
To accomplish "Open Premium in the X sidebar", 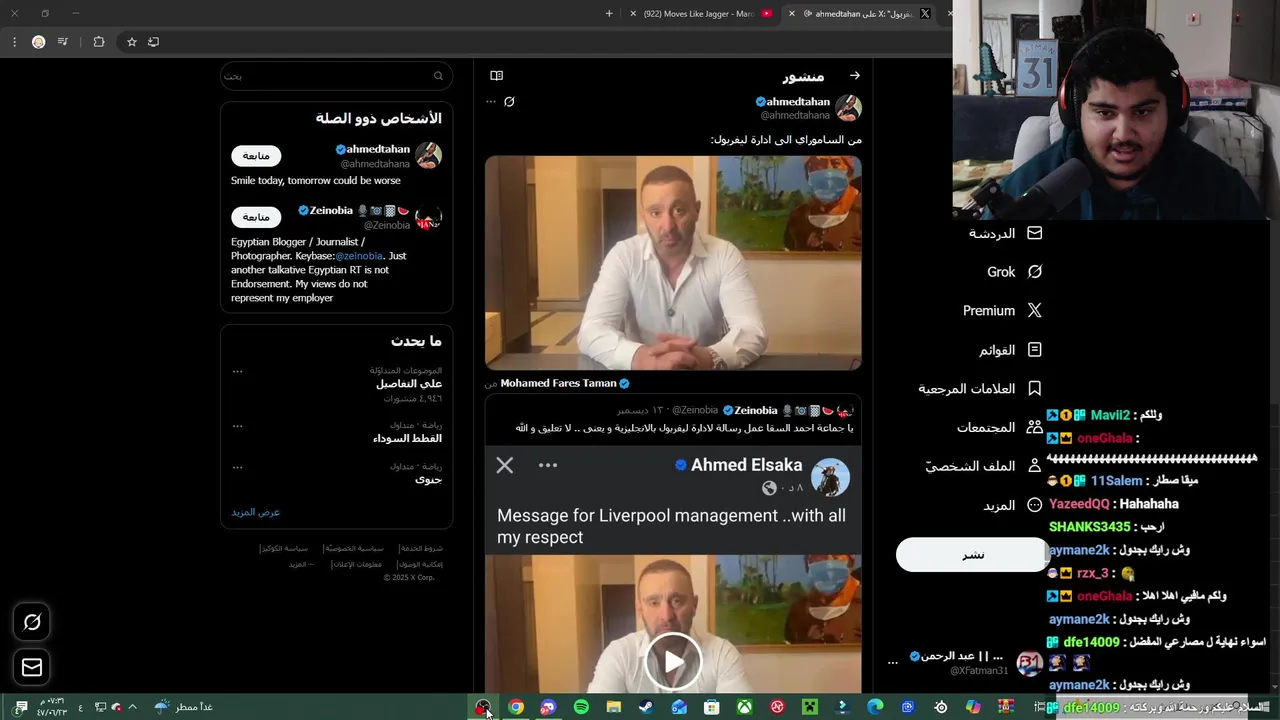I will (x=1002, y=311).
